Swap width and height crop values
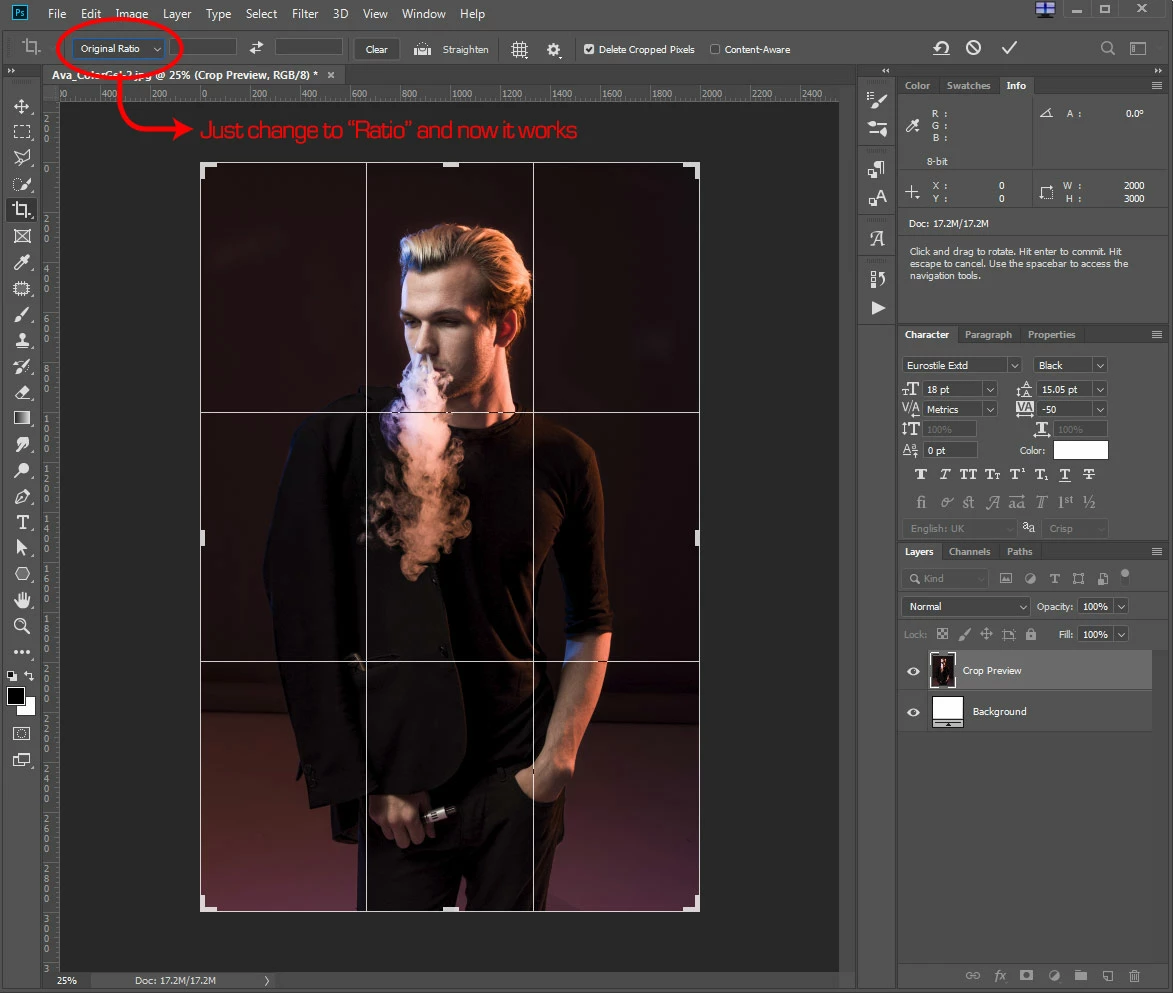The image size is (1173, 993). tap(256, 48)
